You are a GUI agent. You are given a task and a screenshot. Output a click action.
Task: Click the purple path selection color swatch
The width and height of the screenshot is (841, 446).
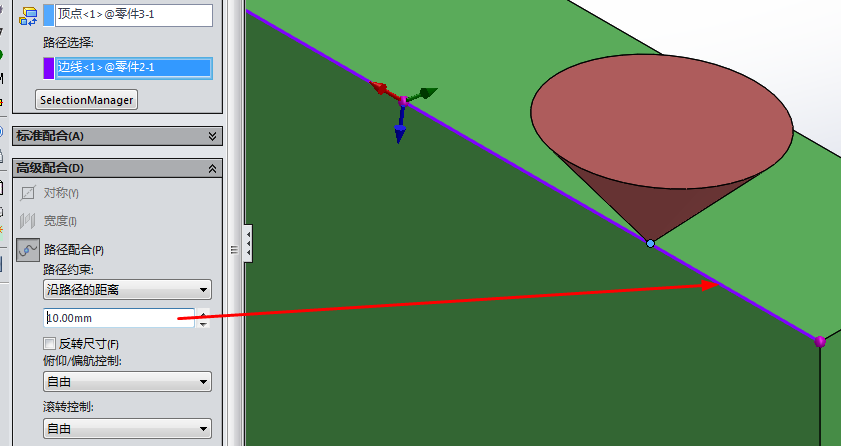(x=48, y=67)
